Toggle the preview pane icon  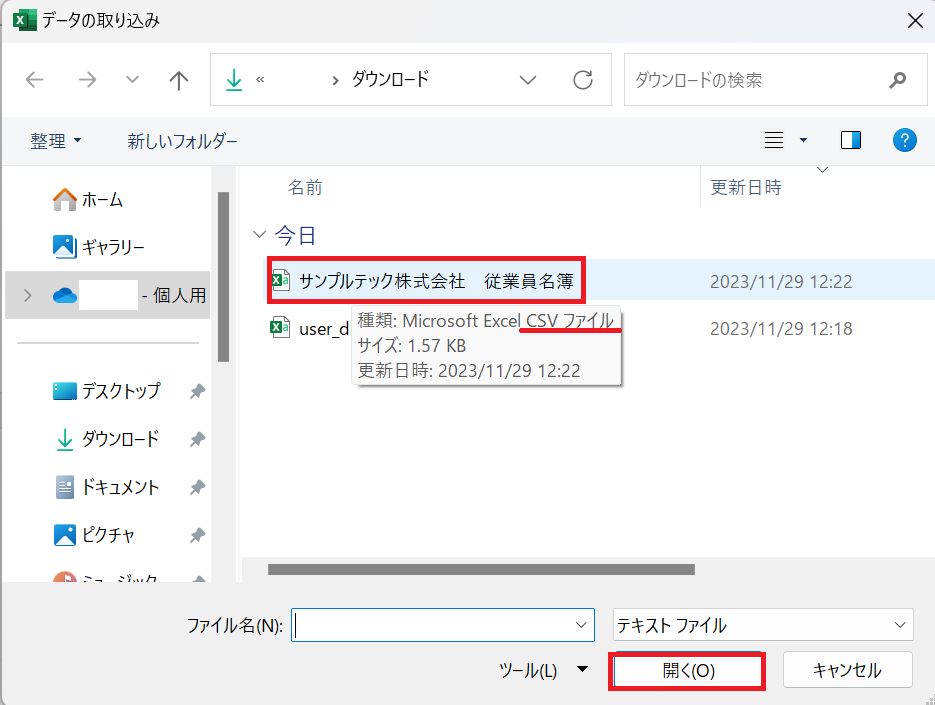click(x=850, y=140)
